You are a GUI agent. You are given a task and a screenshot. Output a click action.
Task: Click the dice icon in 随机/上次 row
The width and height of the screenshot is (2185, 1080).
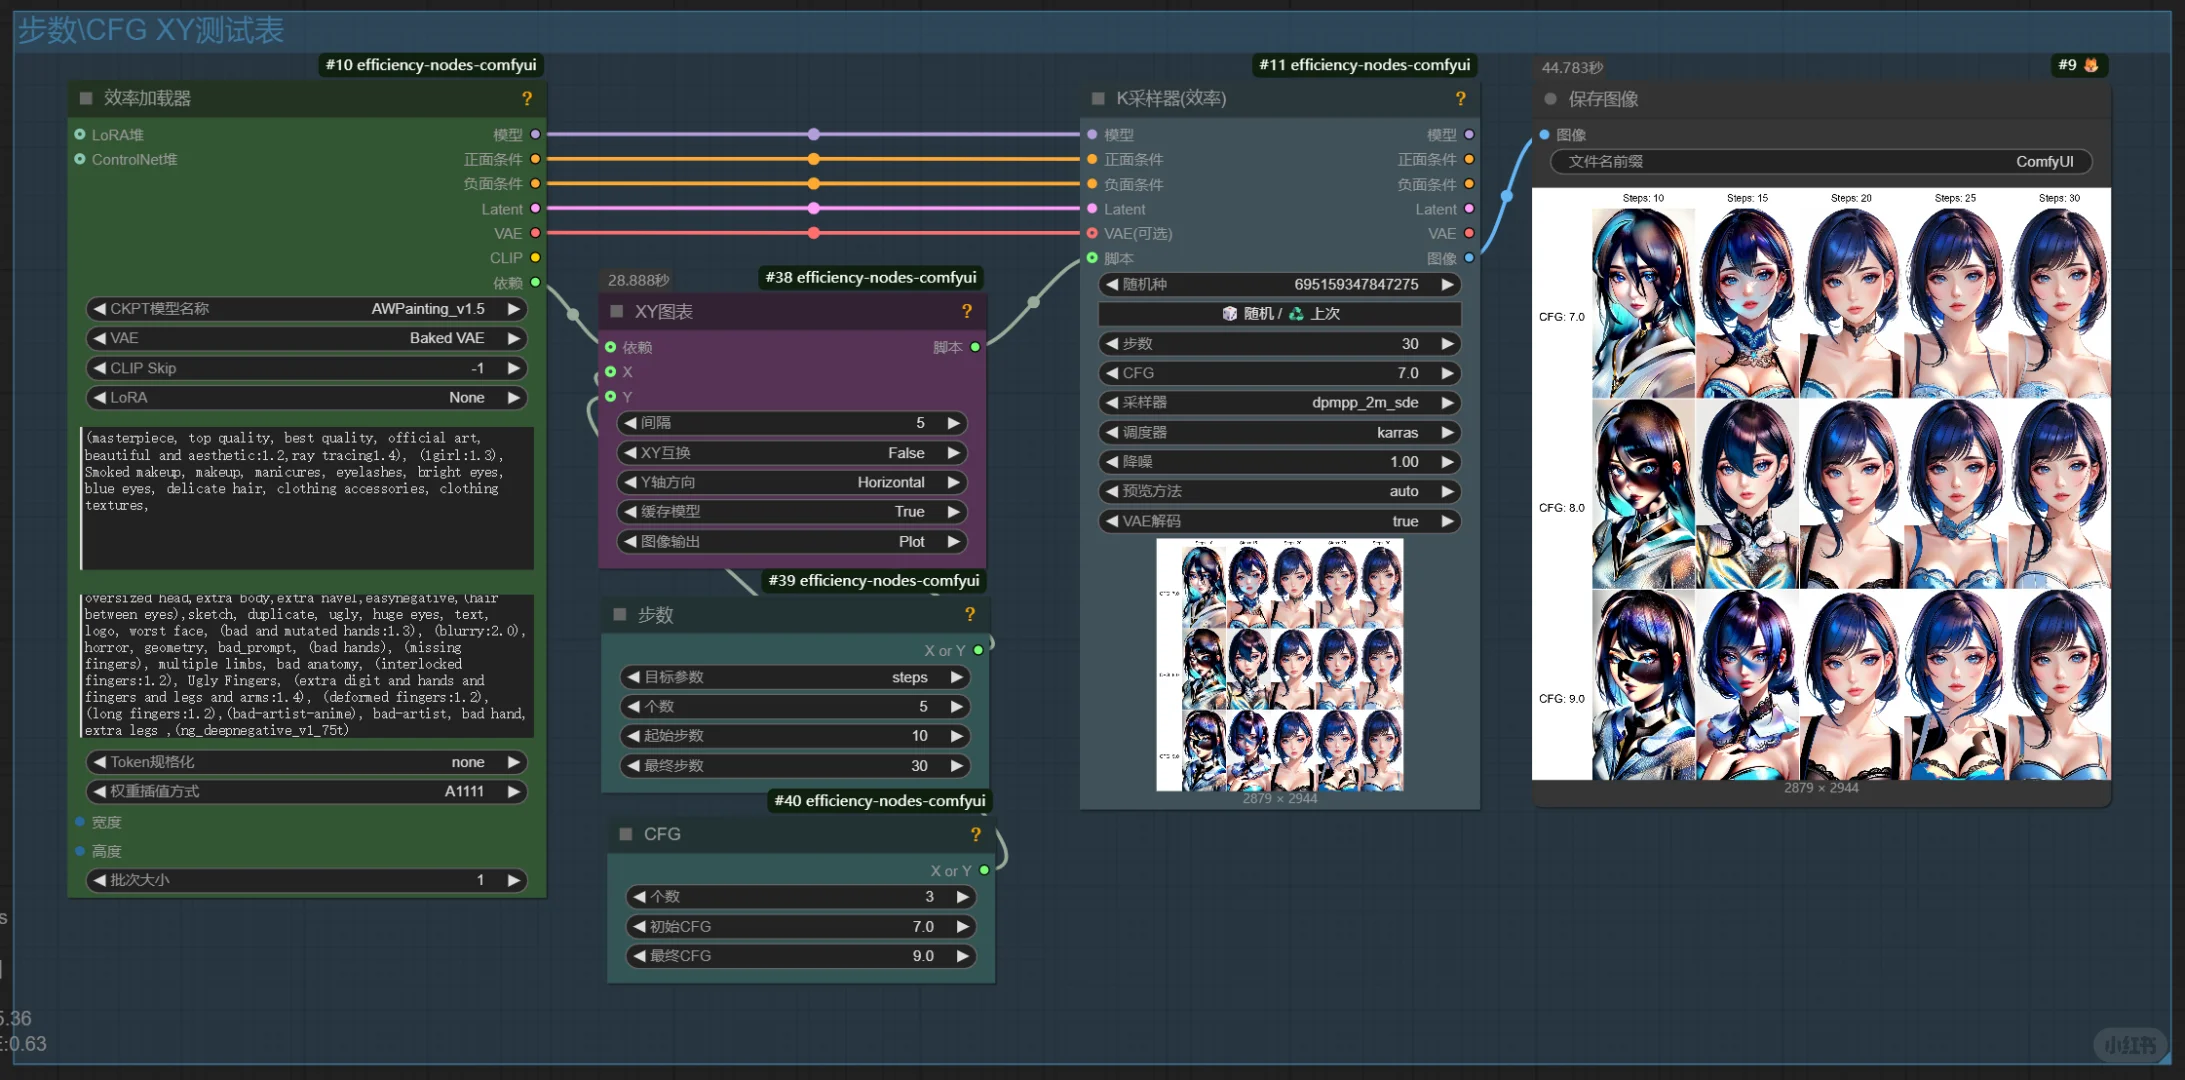1229,314
